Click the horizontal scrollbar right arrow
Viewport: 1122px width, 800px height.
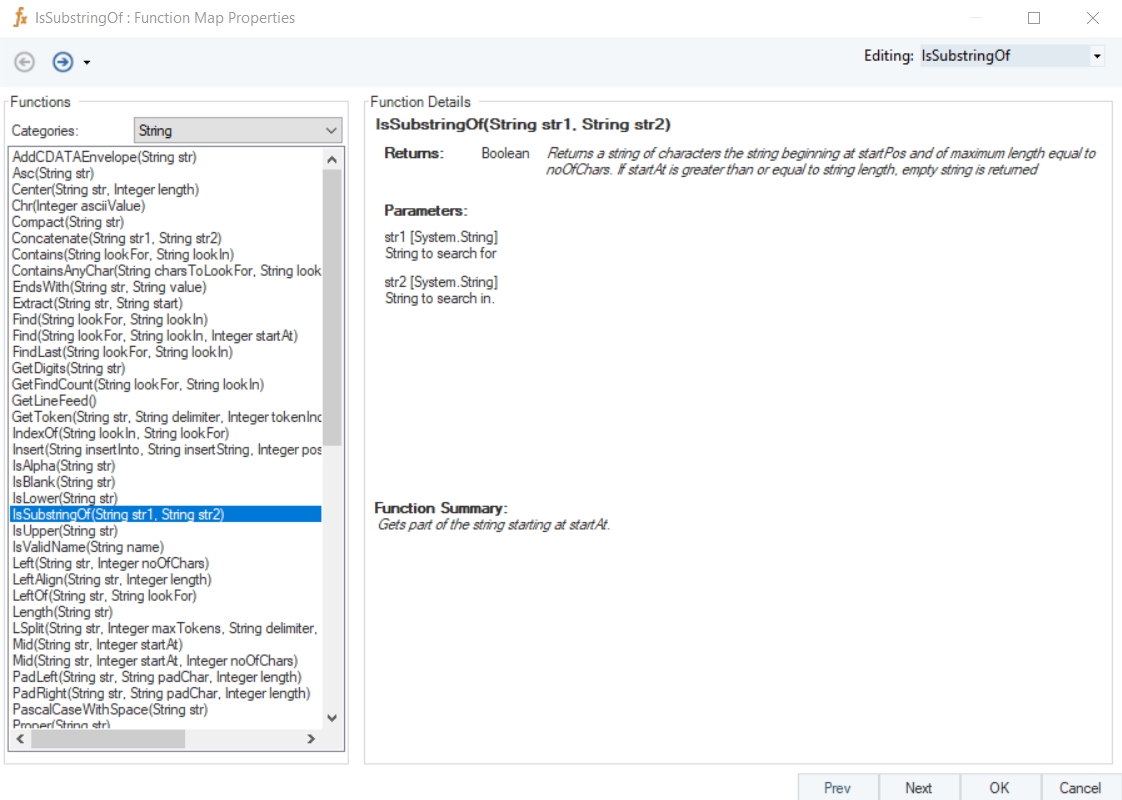311,739
